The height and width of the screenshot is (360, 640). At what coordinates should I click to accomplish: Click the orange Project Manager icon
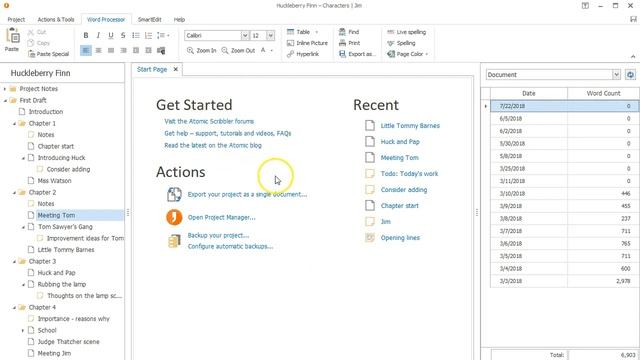174,217
